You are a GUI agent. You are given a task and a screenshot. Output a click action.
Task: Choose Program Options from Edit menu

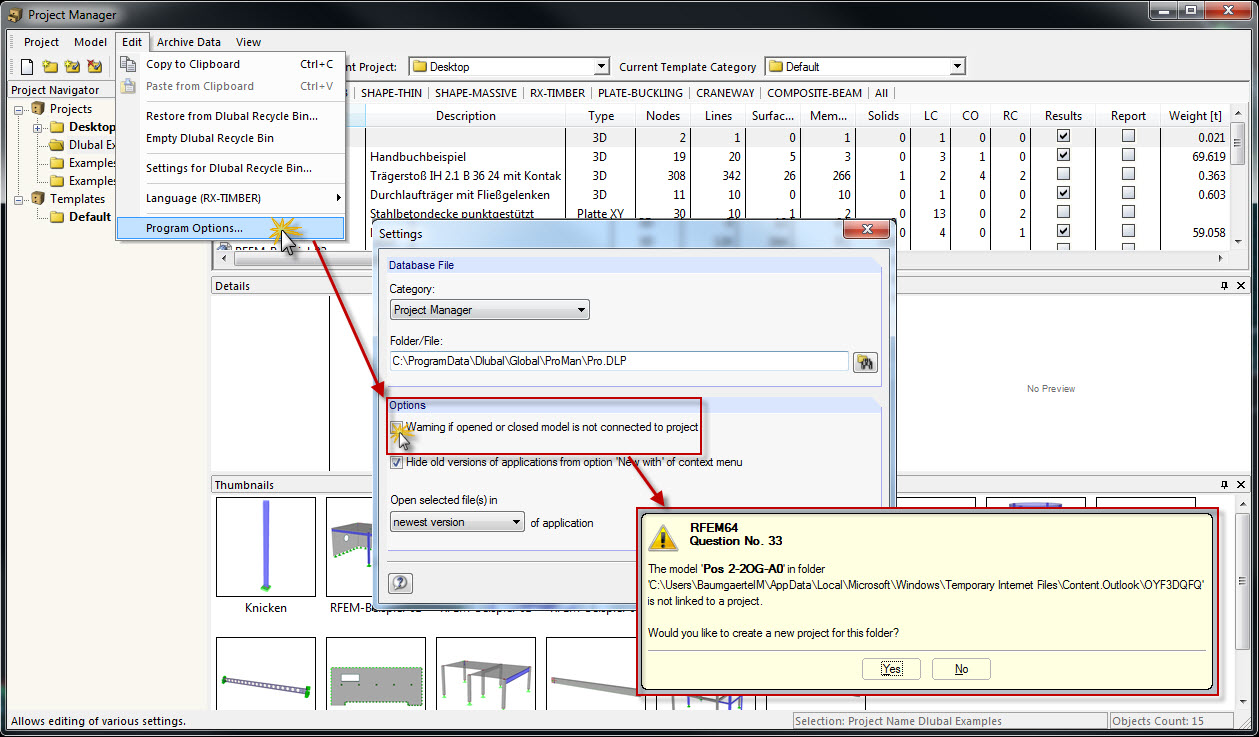pos(231,228)
